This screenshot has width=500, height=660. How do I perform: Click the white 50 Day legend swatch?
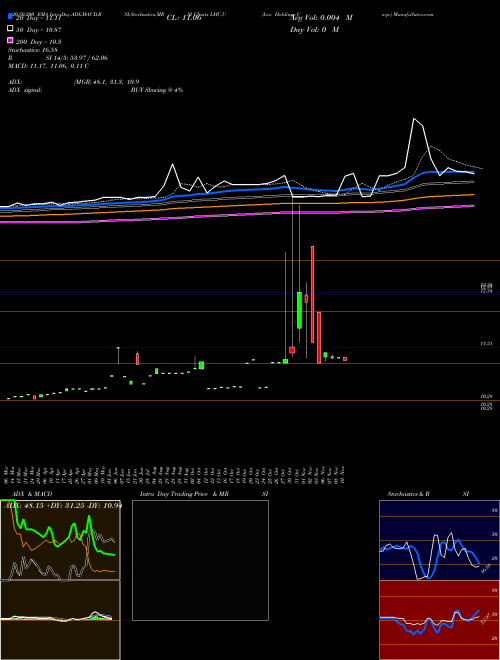point(10,29)
